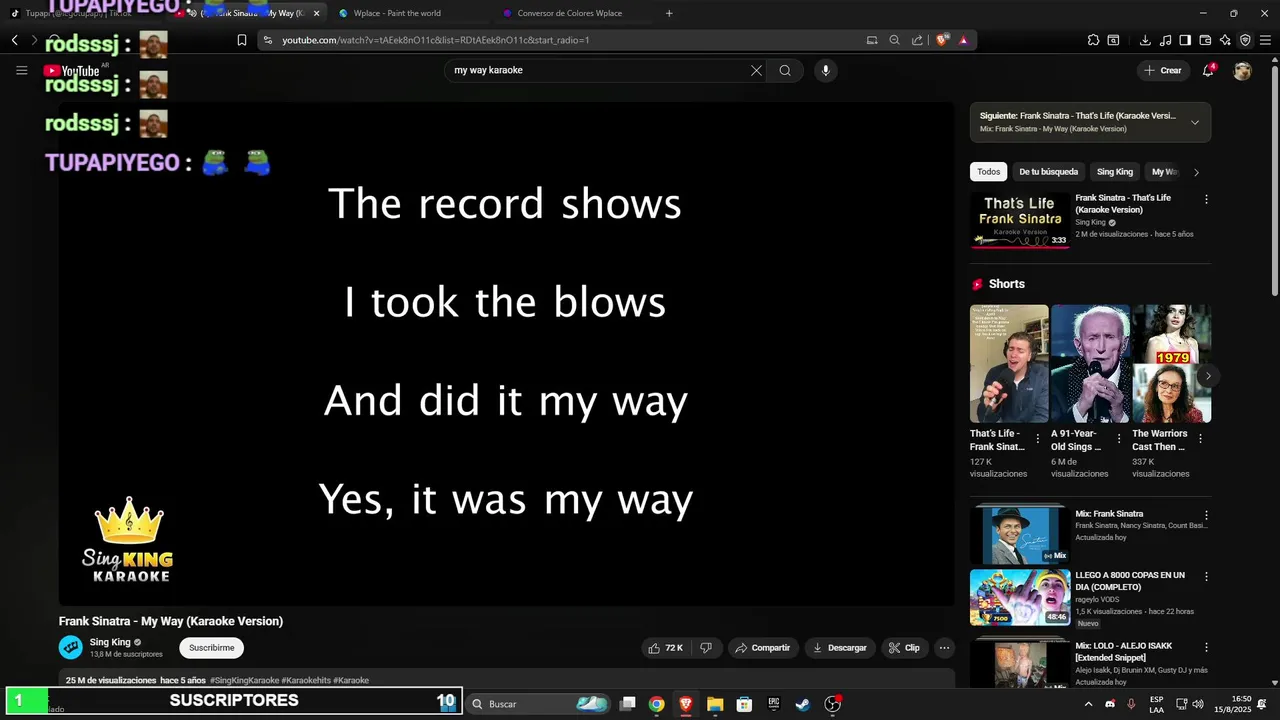This screenshot has height=720, width=1280.
Task: Open the browser main menu
Action: tap(1265, 40)
